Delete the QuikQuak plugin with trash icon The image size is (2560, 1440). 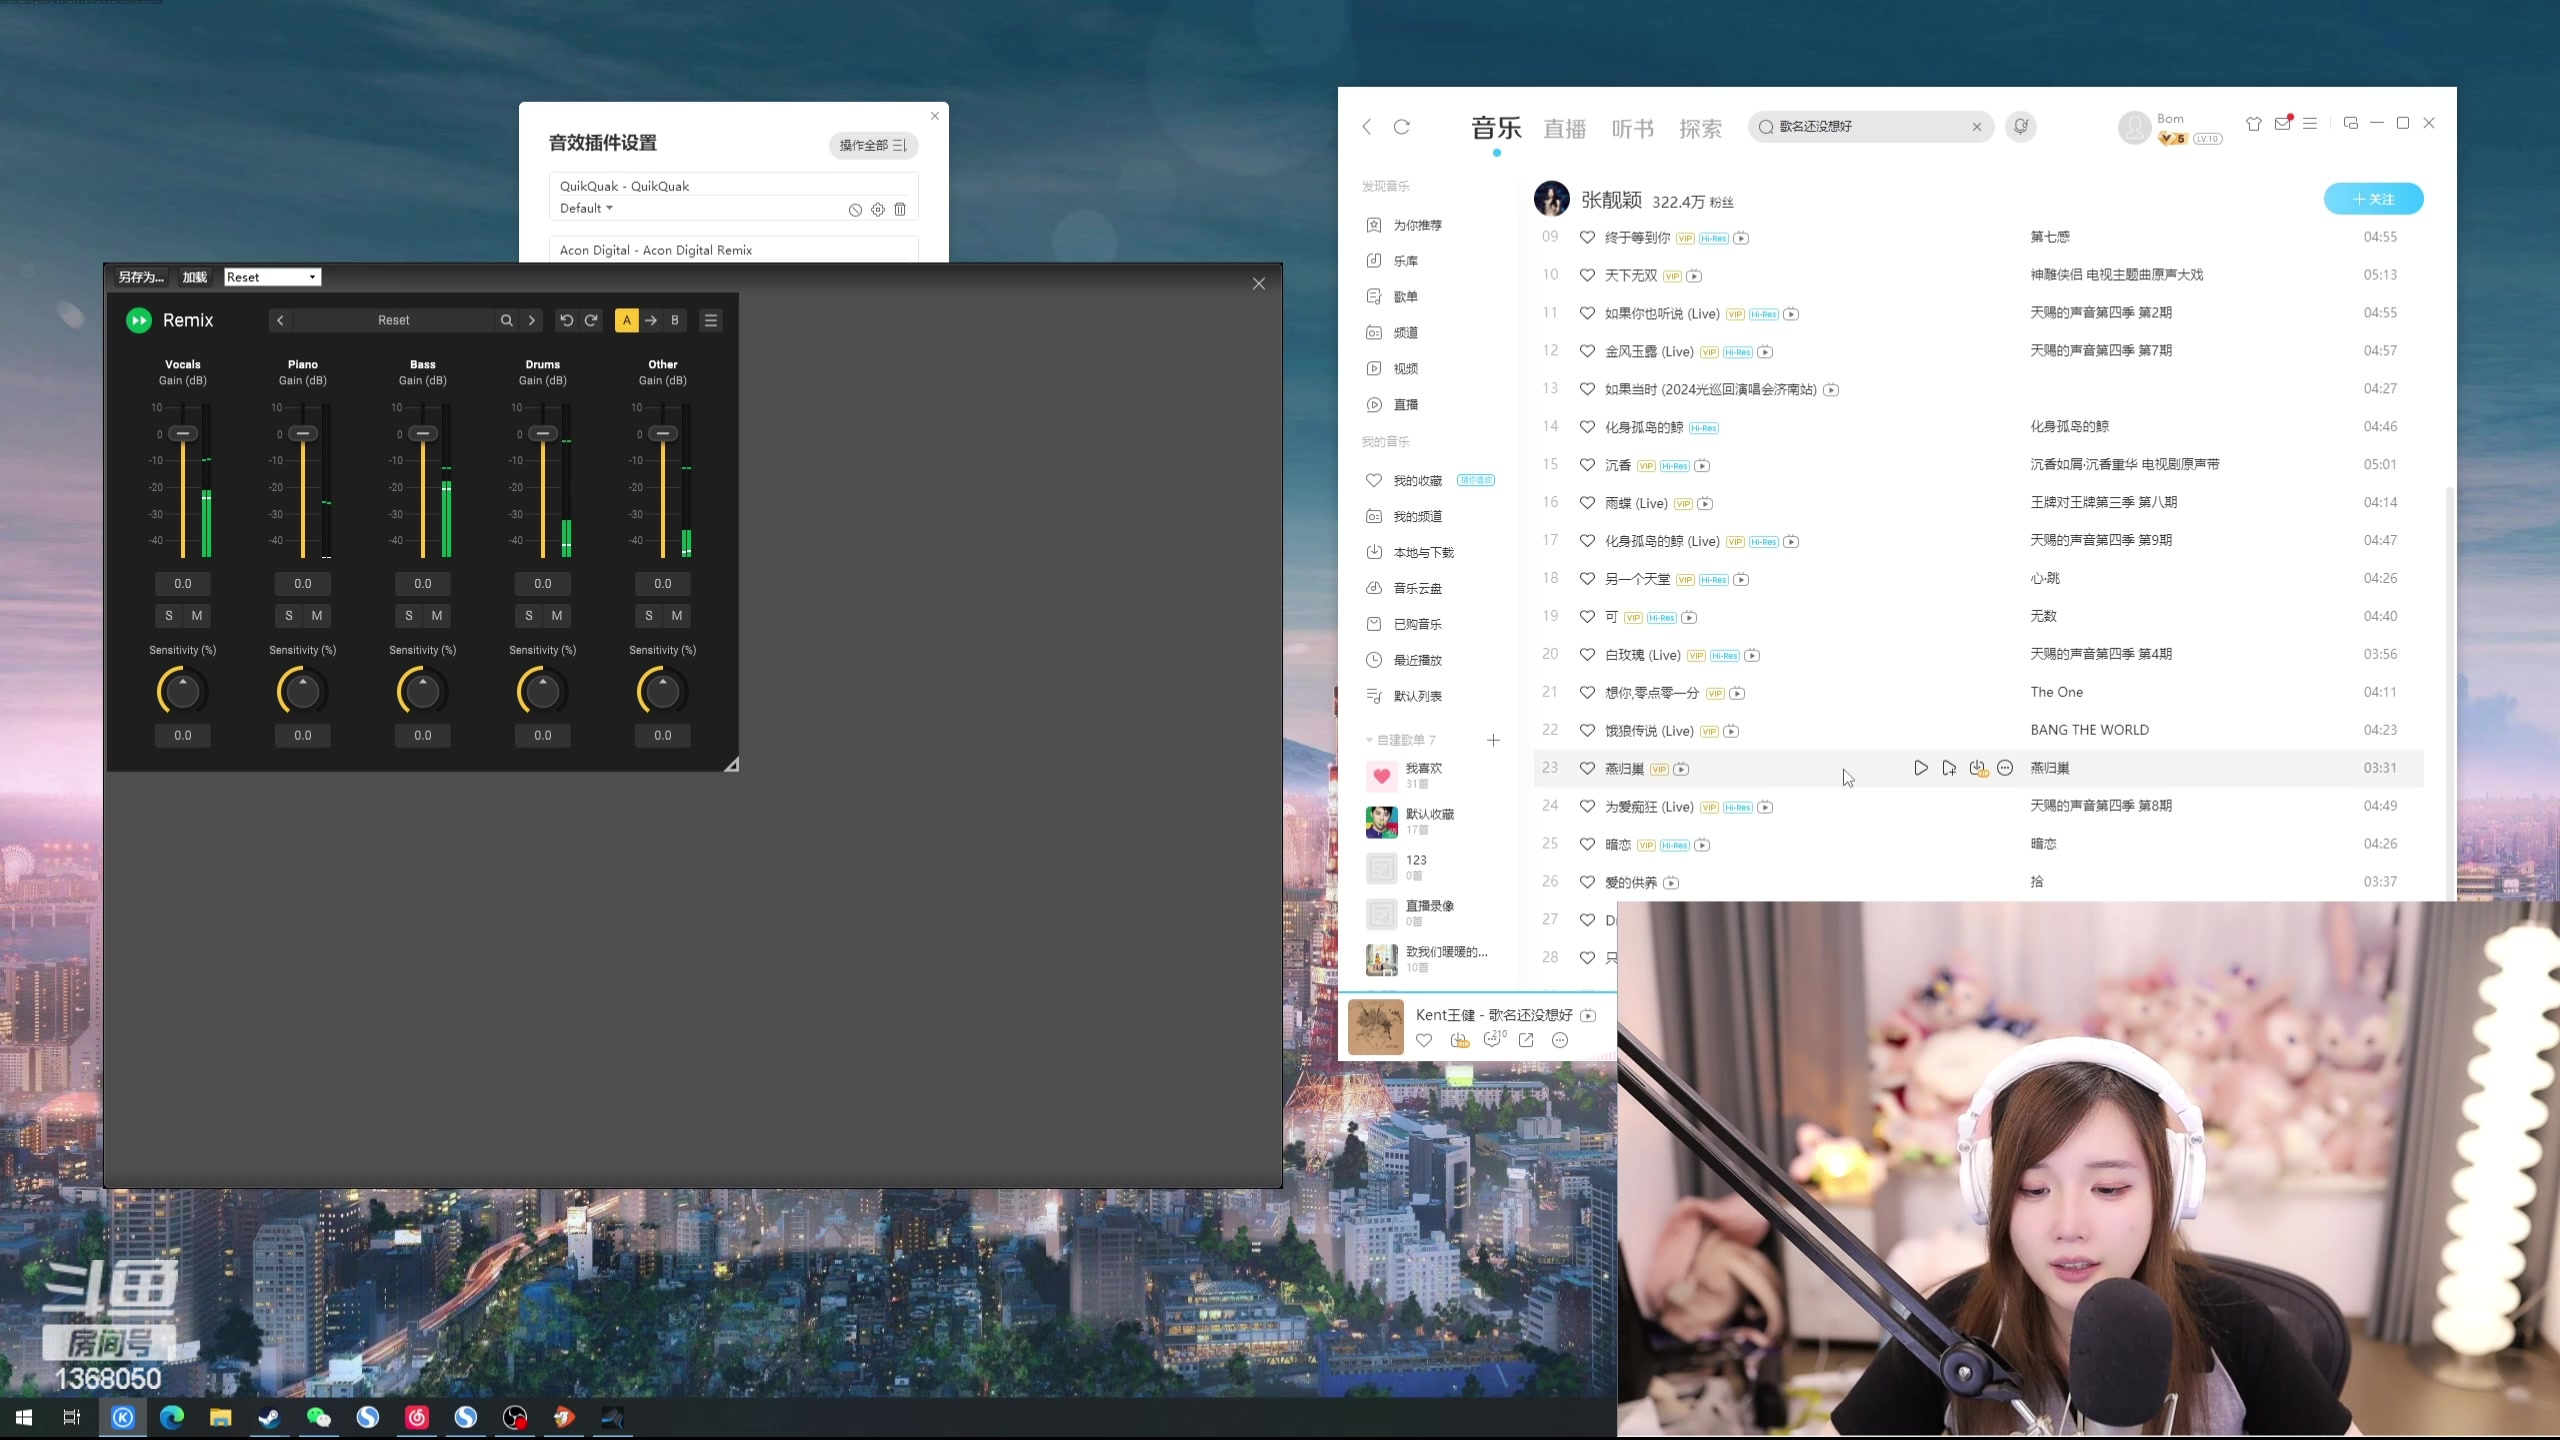tap(900, 209)
